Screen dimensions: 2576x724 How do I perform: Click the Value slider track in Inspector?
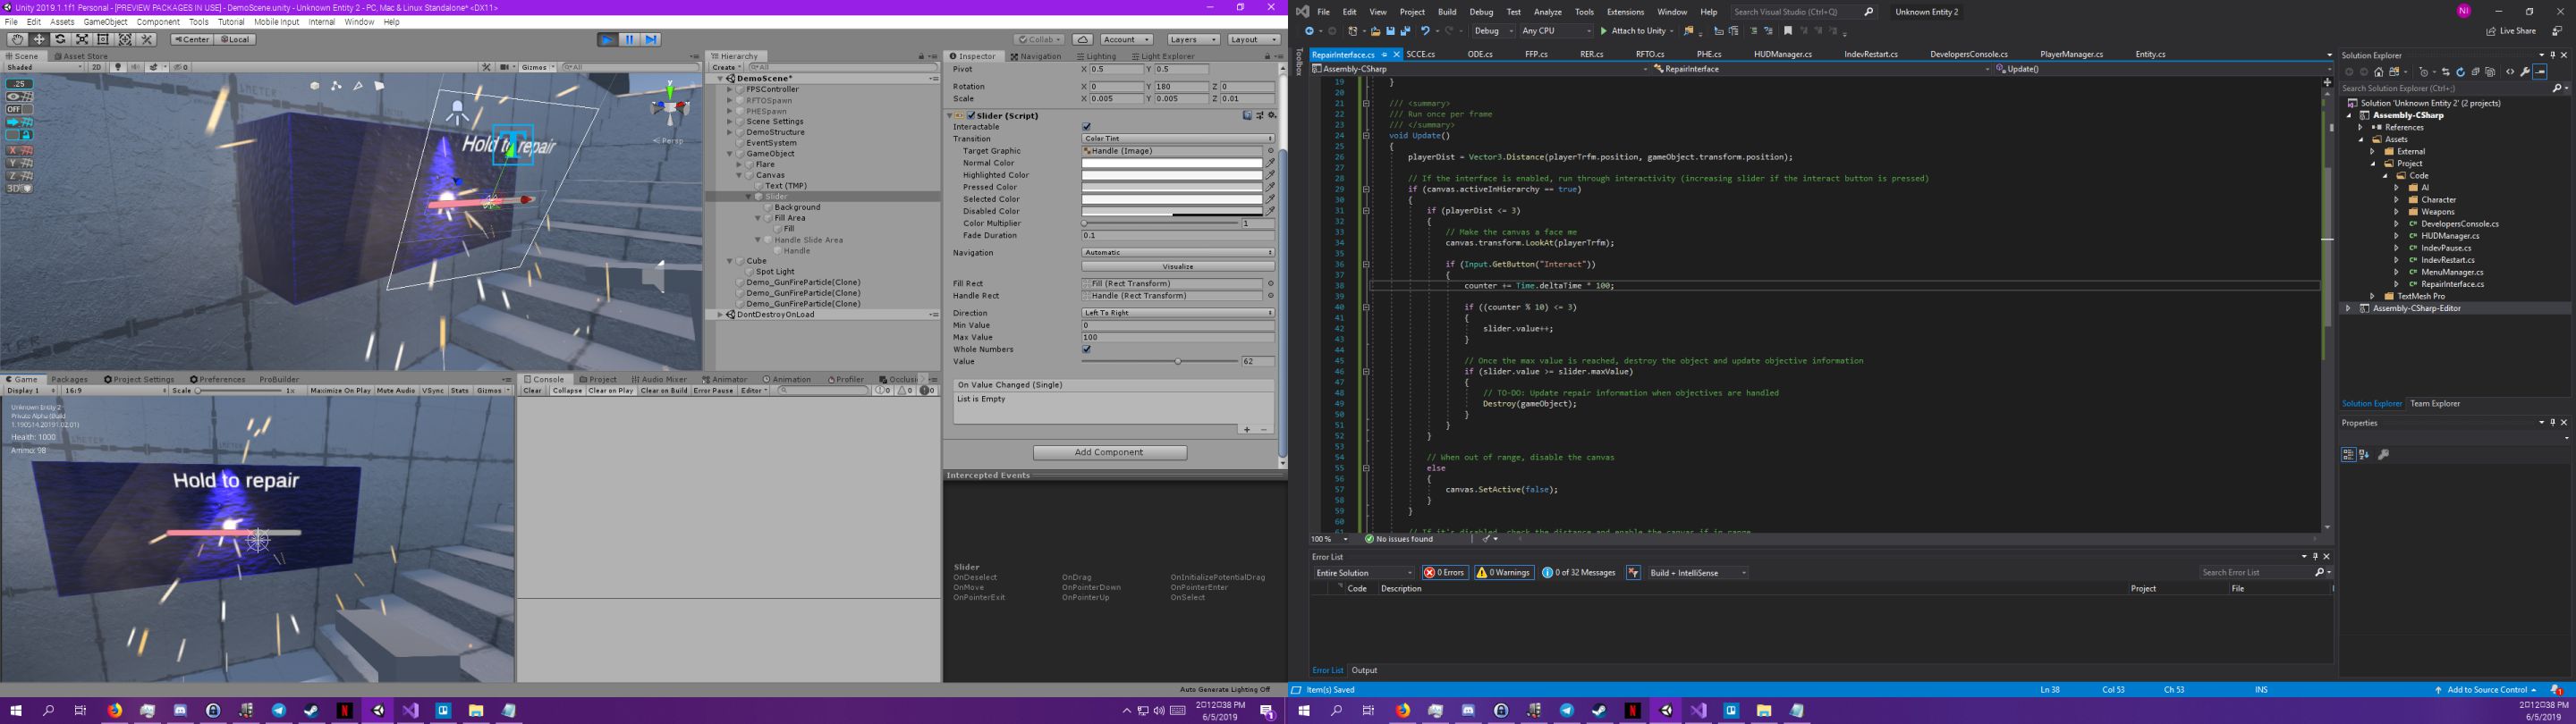[1160, 361]
